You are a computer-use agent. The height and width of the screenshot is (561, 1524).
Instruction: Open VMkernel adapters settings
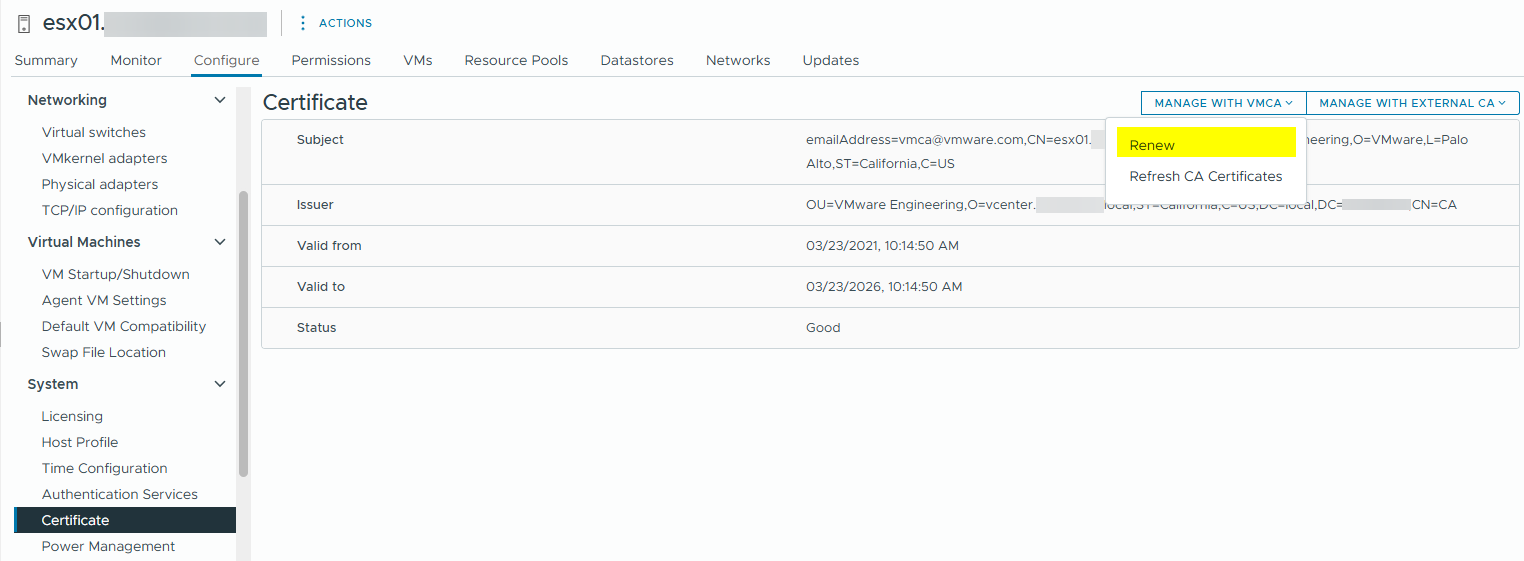104,158
